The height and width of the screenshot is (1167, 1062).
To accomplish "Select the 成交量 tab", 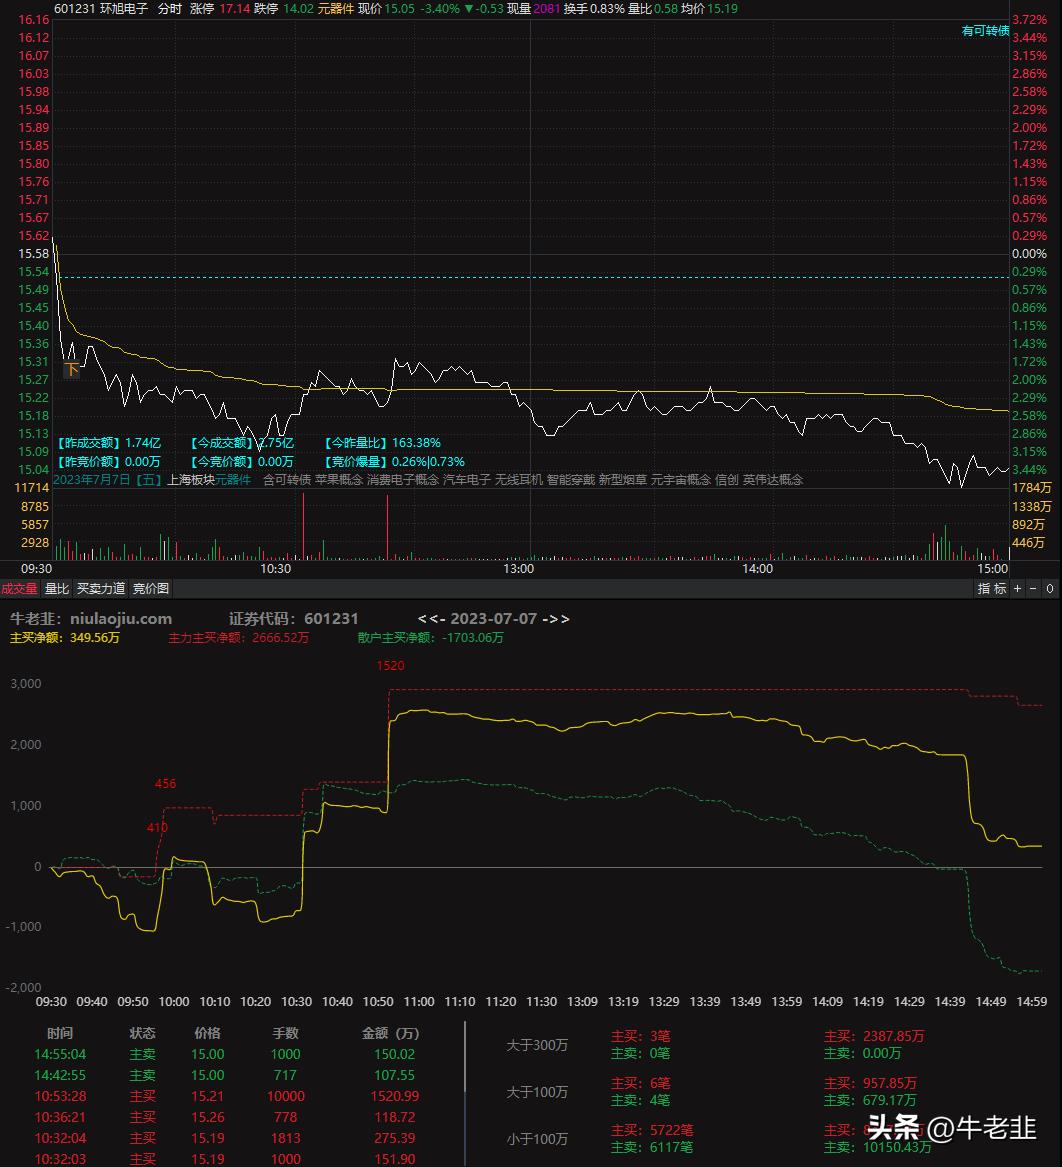I will coord(20,588).
